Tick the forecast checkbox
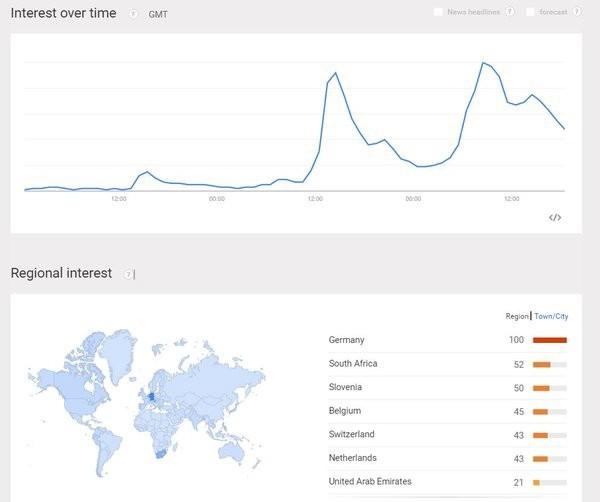 [x=530, y=12]
